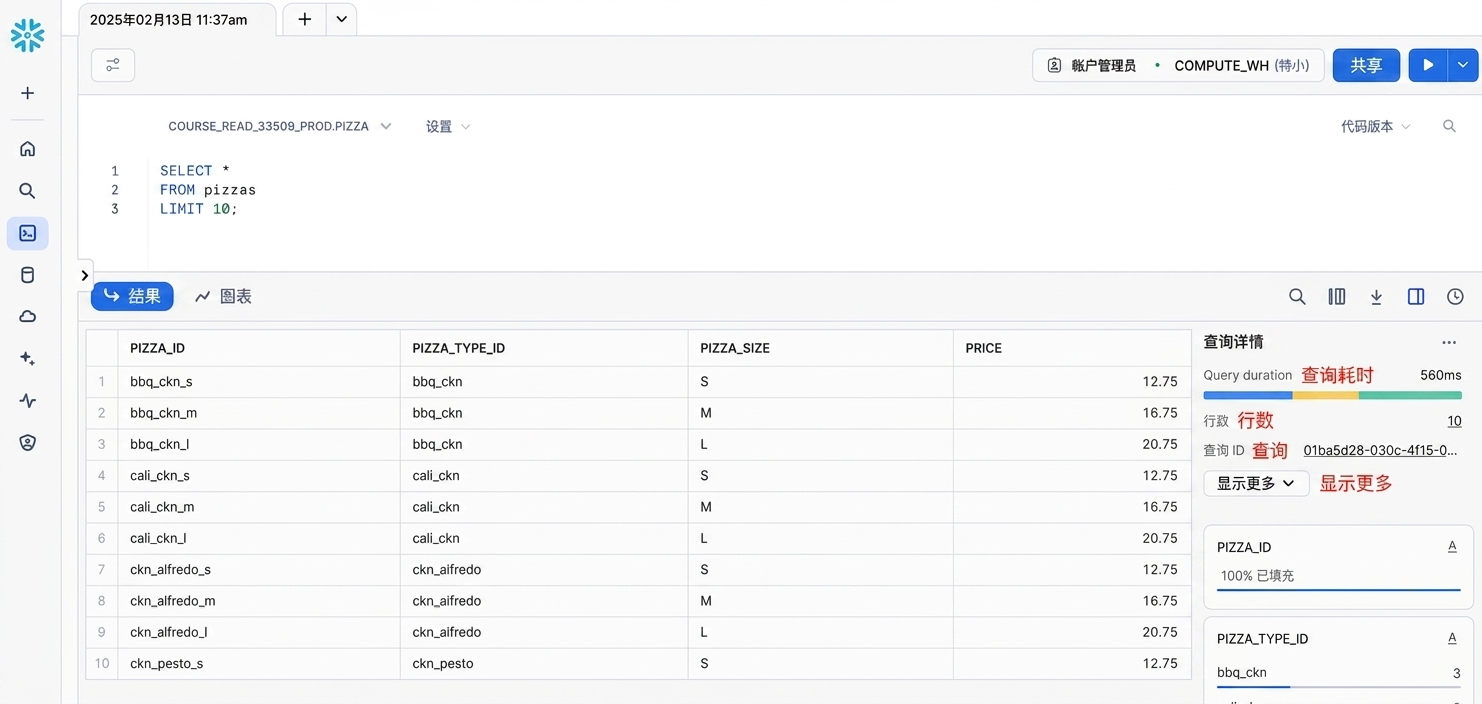Image resolution: width=1482 pixels, height=704 pixels.
Task: Click the ckn_pesto type cell
Action: pyautogui.click(x=544, y=663)
